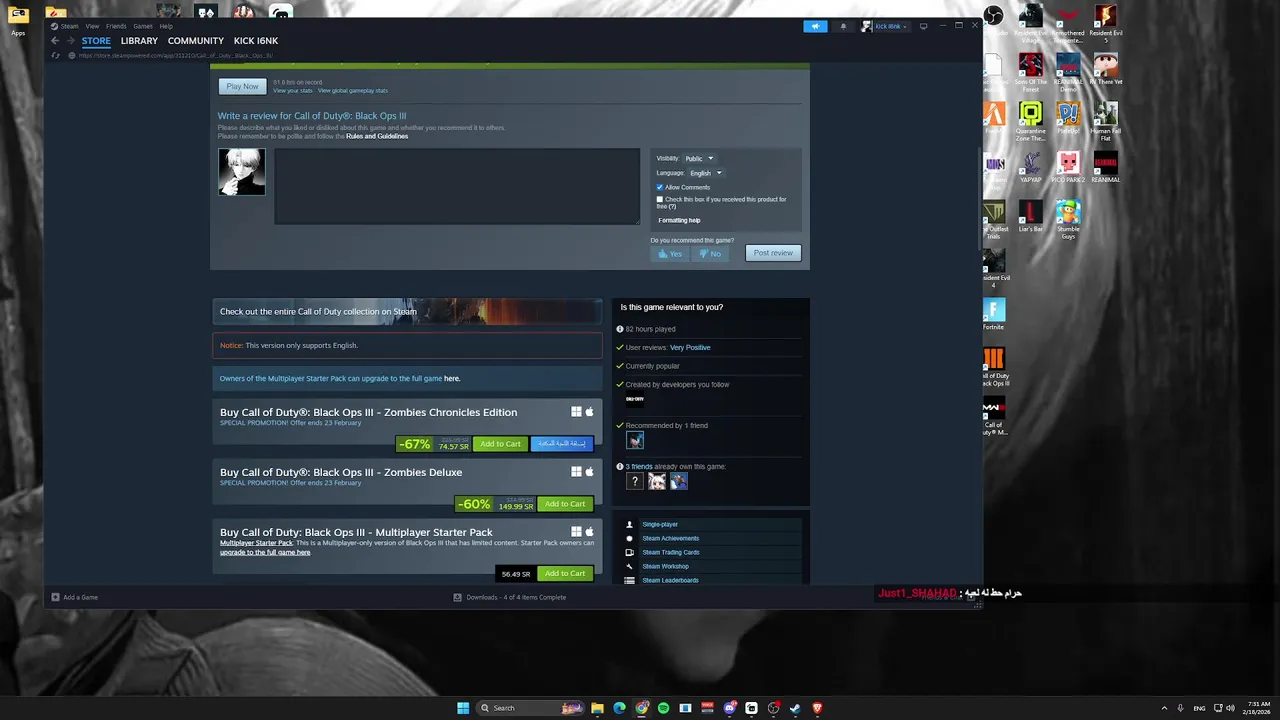The image size is (1280, 720).
Task: Open the Windows Start menu
Action: click(463, 708)
